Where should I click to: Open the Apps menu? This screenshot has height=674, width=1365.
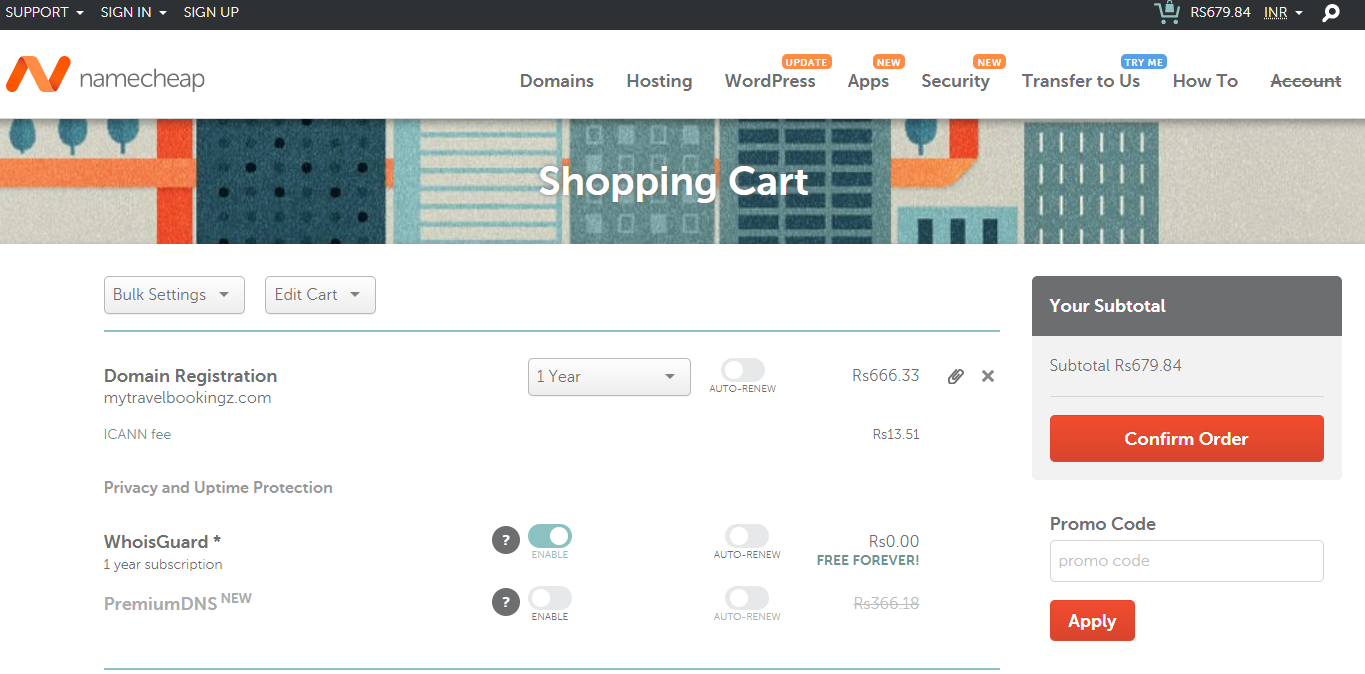[x=868, y=81]
